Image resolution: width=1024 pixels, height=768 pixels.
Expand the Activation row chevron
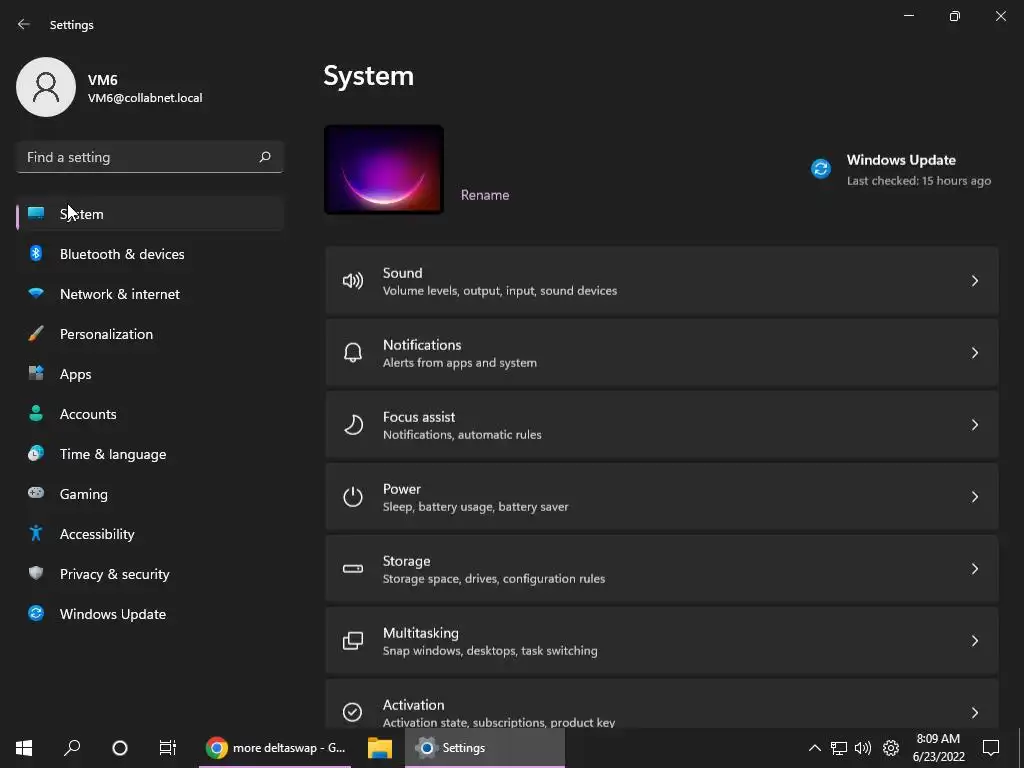click(974, 712)
